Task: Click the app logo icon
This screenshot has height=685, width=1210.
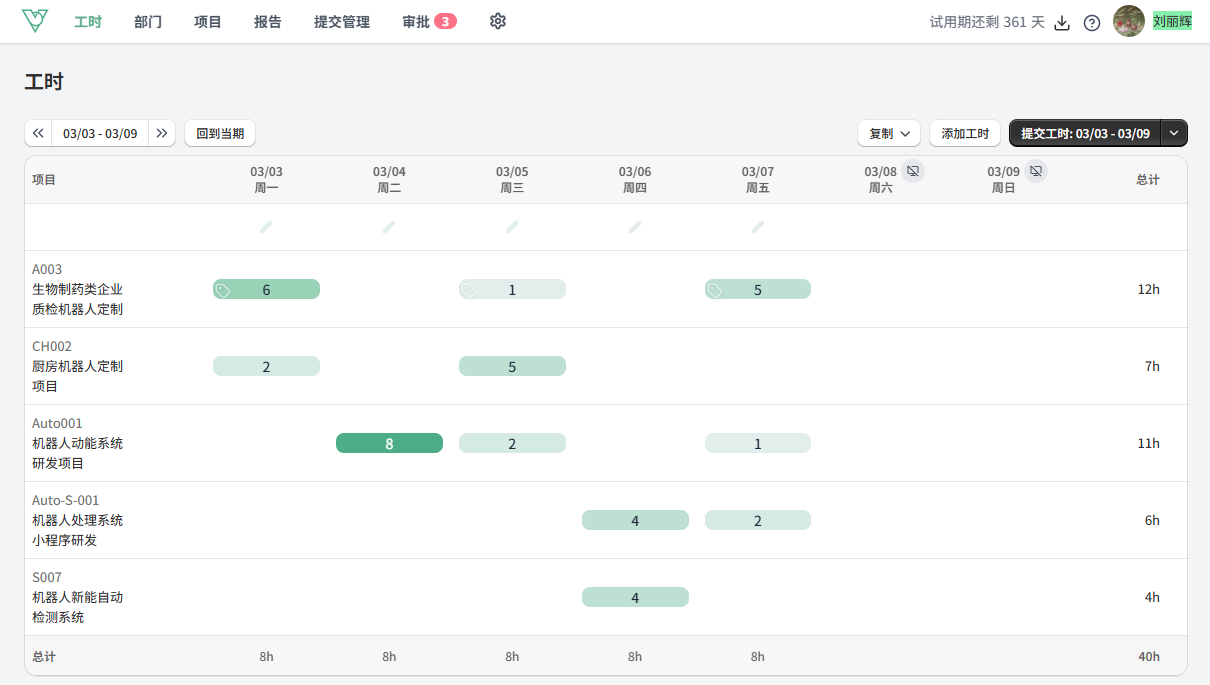Action: click(x=35, y=21)
